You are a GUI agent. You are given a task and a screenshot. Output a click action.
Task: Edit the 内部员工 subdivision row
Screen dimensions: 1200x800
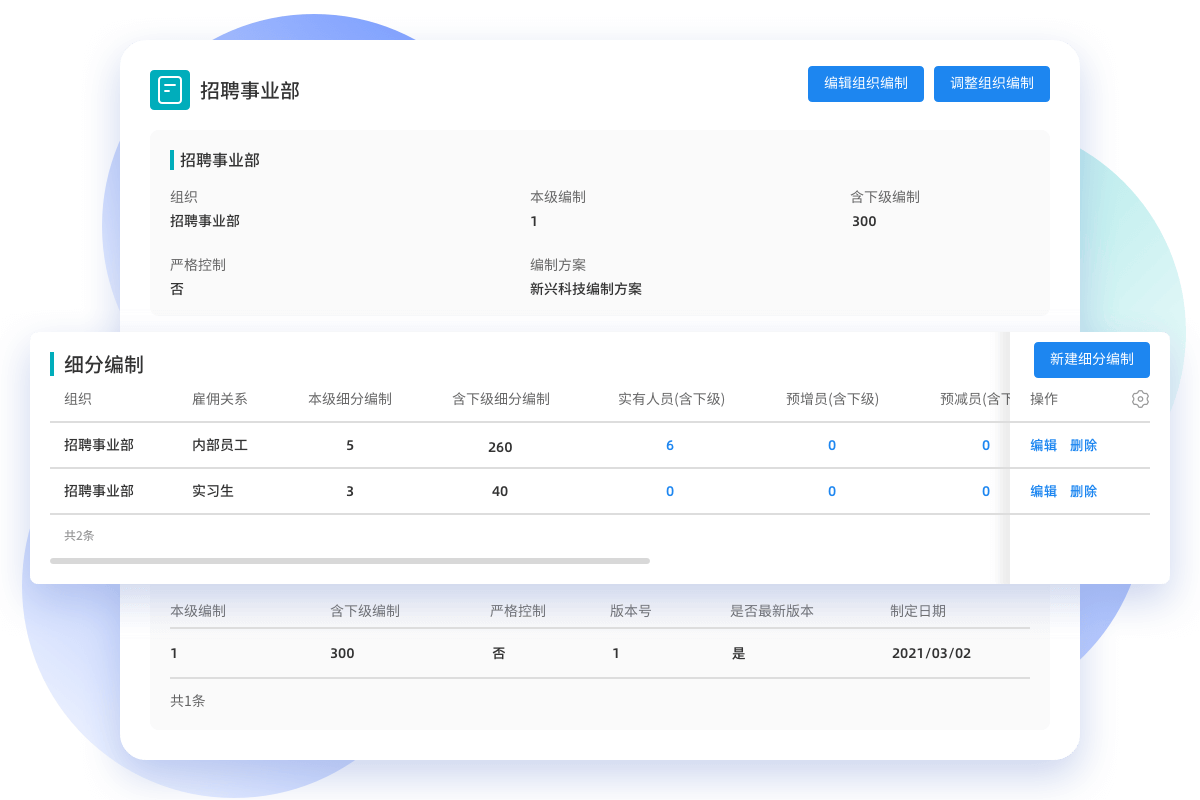pyautogui.click(x=1043, y=445)
